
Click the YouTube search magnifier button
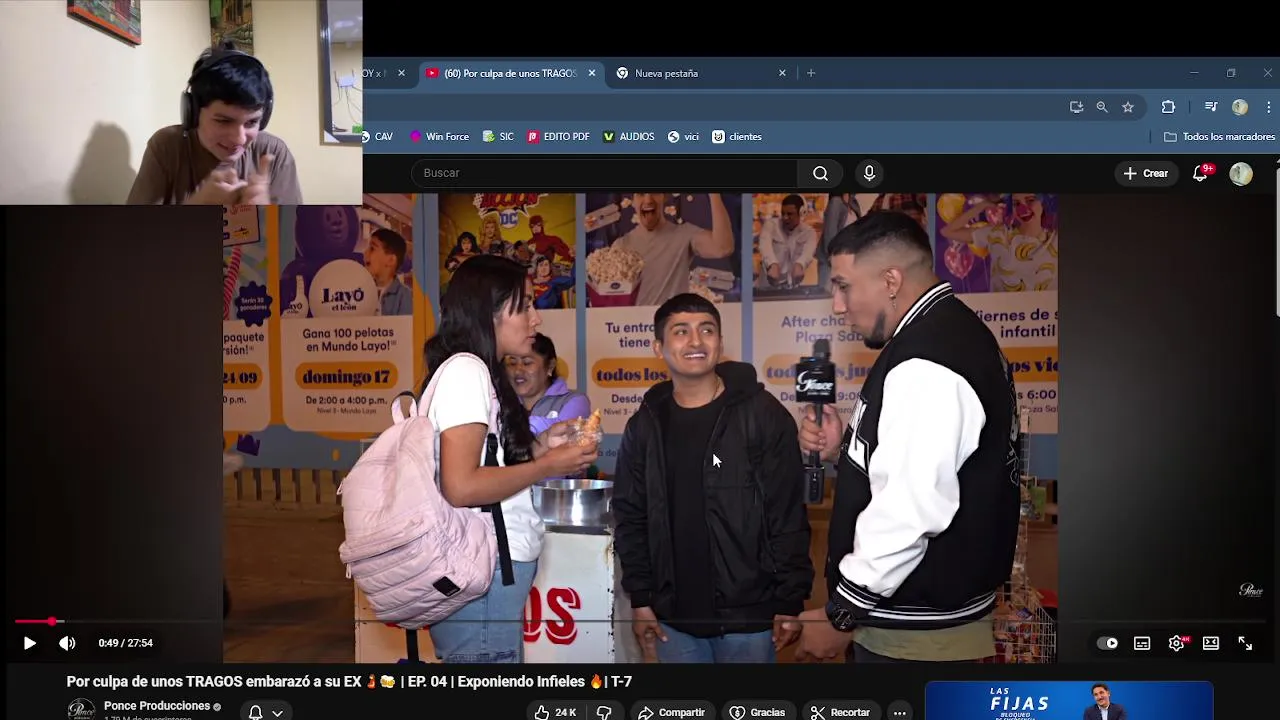[820, 173]
